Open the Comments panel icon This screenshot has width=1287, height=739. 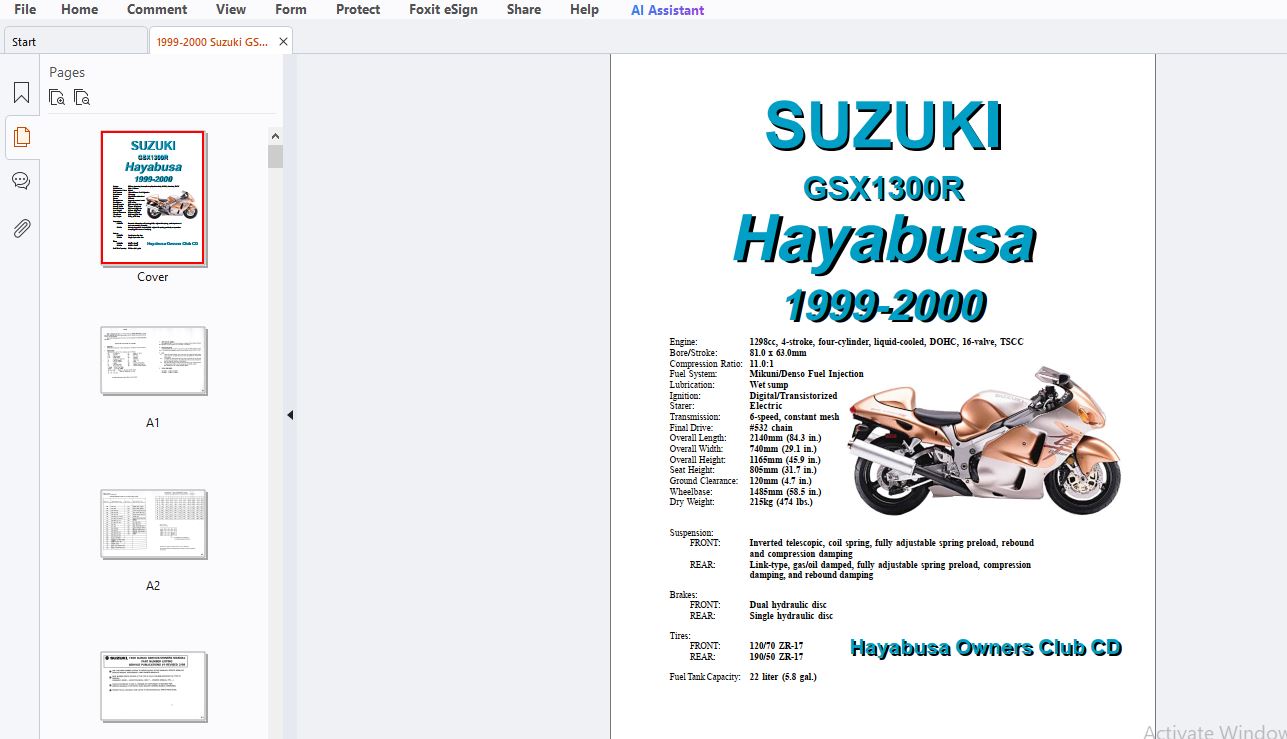pos(21,181)
